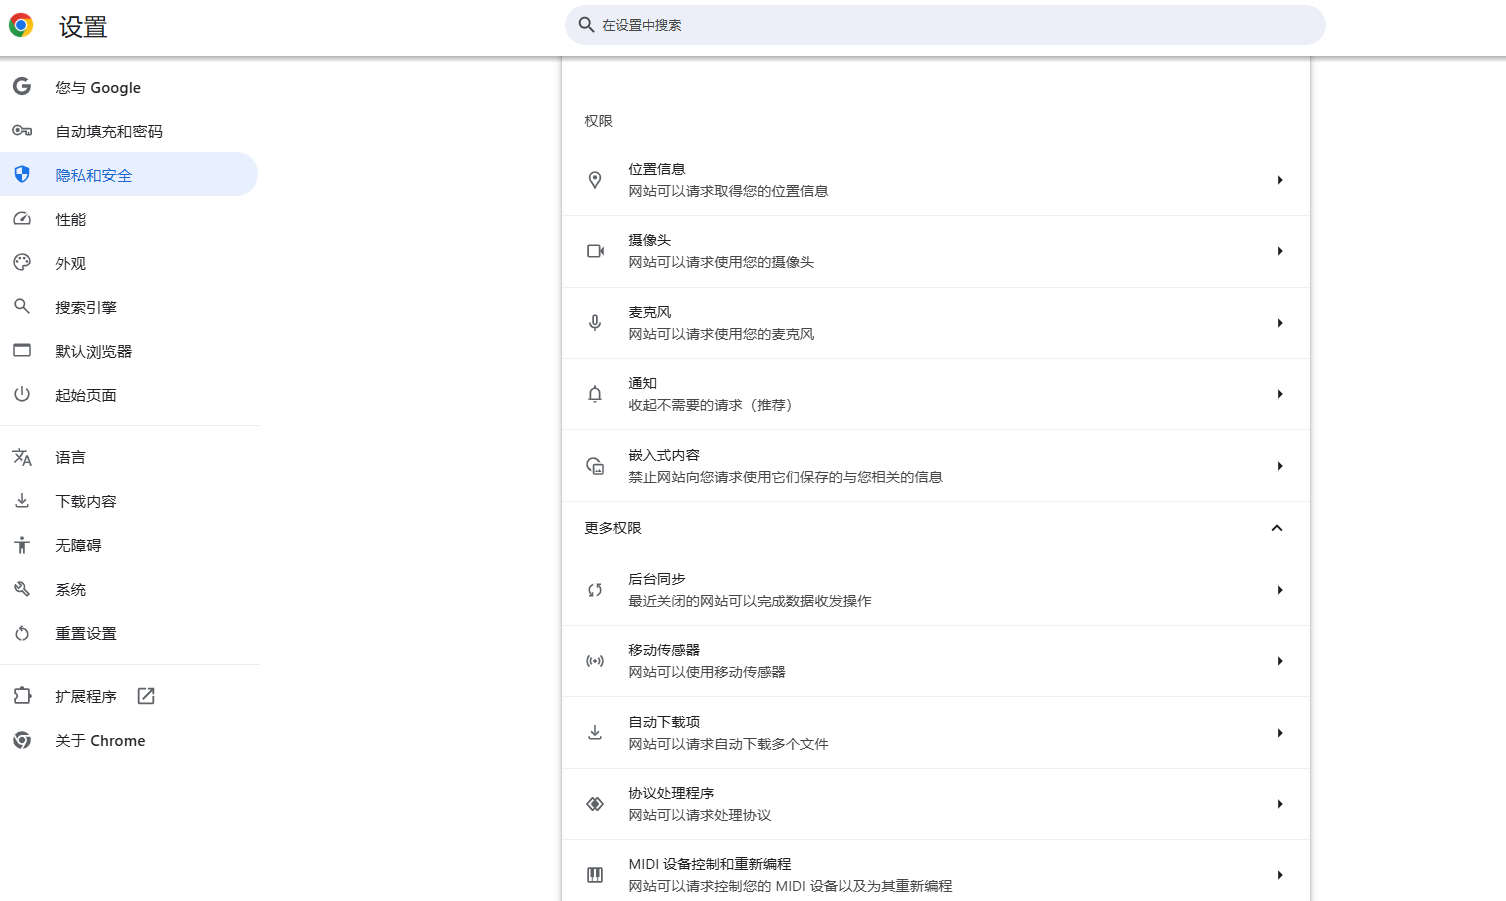Click the browser window icon for 默认浏览器
1506x901 pixels.
click(x=22, y=351)
